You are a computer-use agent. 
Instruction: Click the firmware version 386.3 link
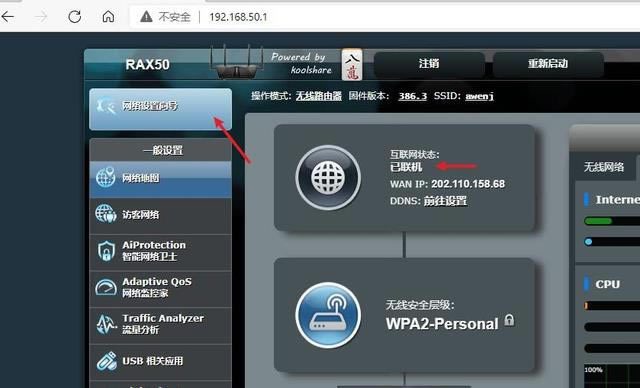pyautogui.click(x=413, y=96)
